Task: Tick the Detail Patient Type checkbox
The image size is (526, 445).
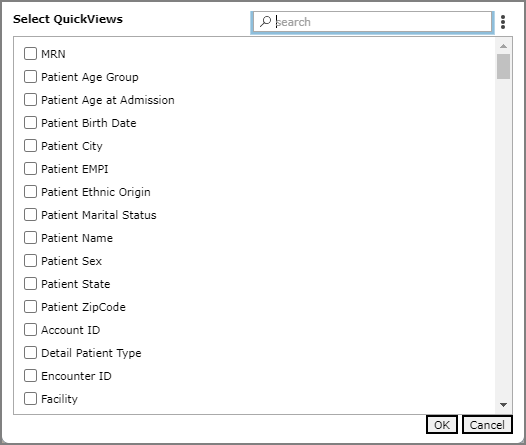Action: 30,353
